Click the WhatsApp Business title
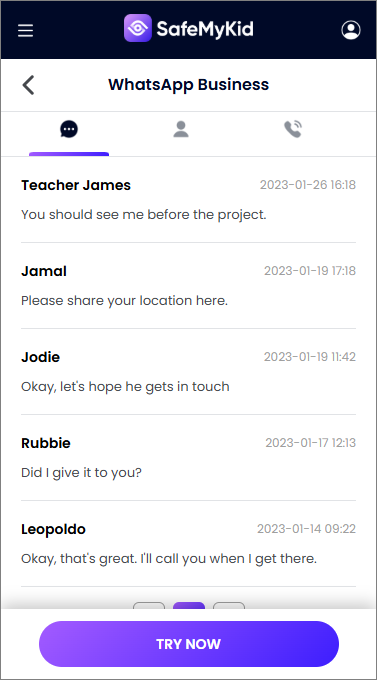This screenshot has height=680, width=377. pos(189,84)
